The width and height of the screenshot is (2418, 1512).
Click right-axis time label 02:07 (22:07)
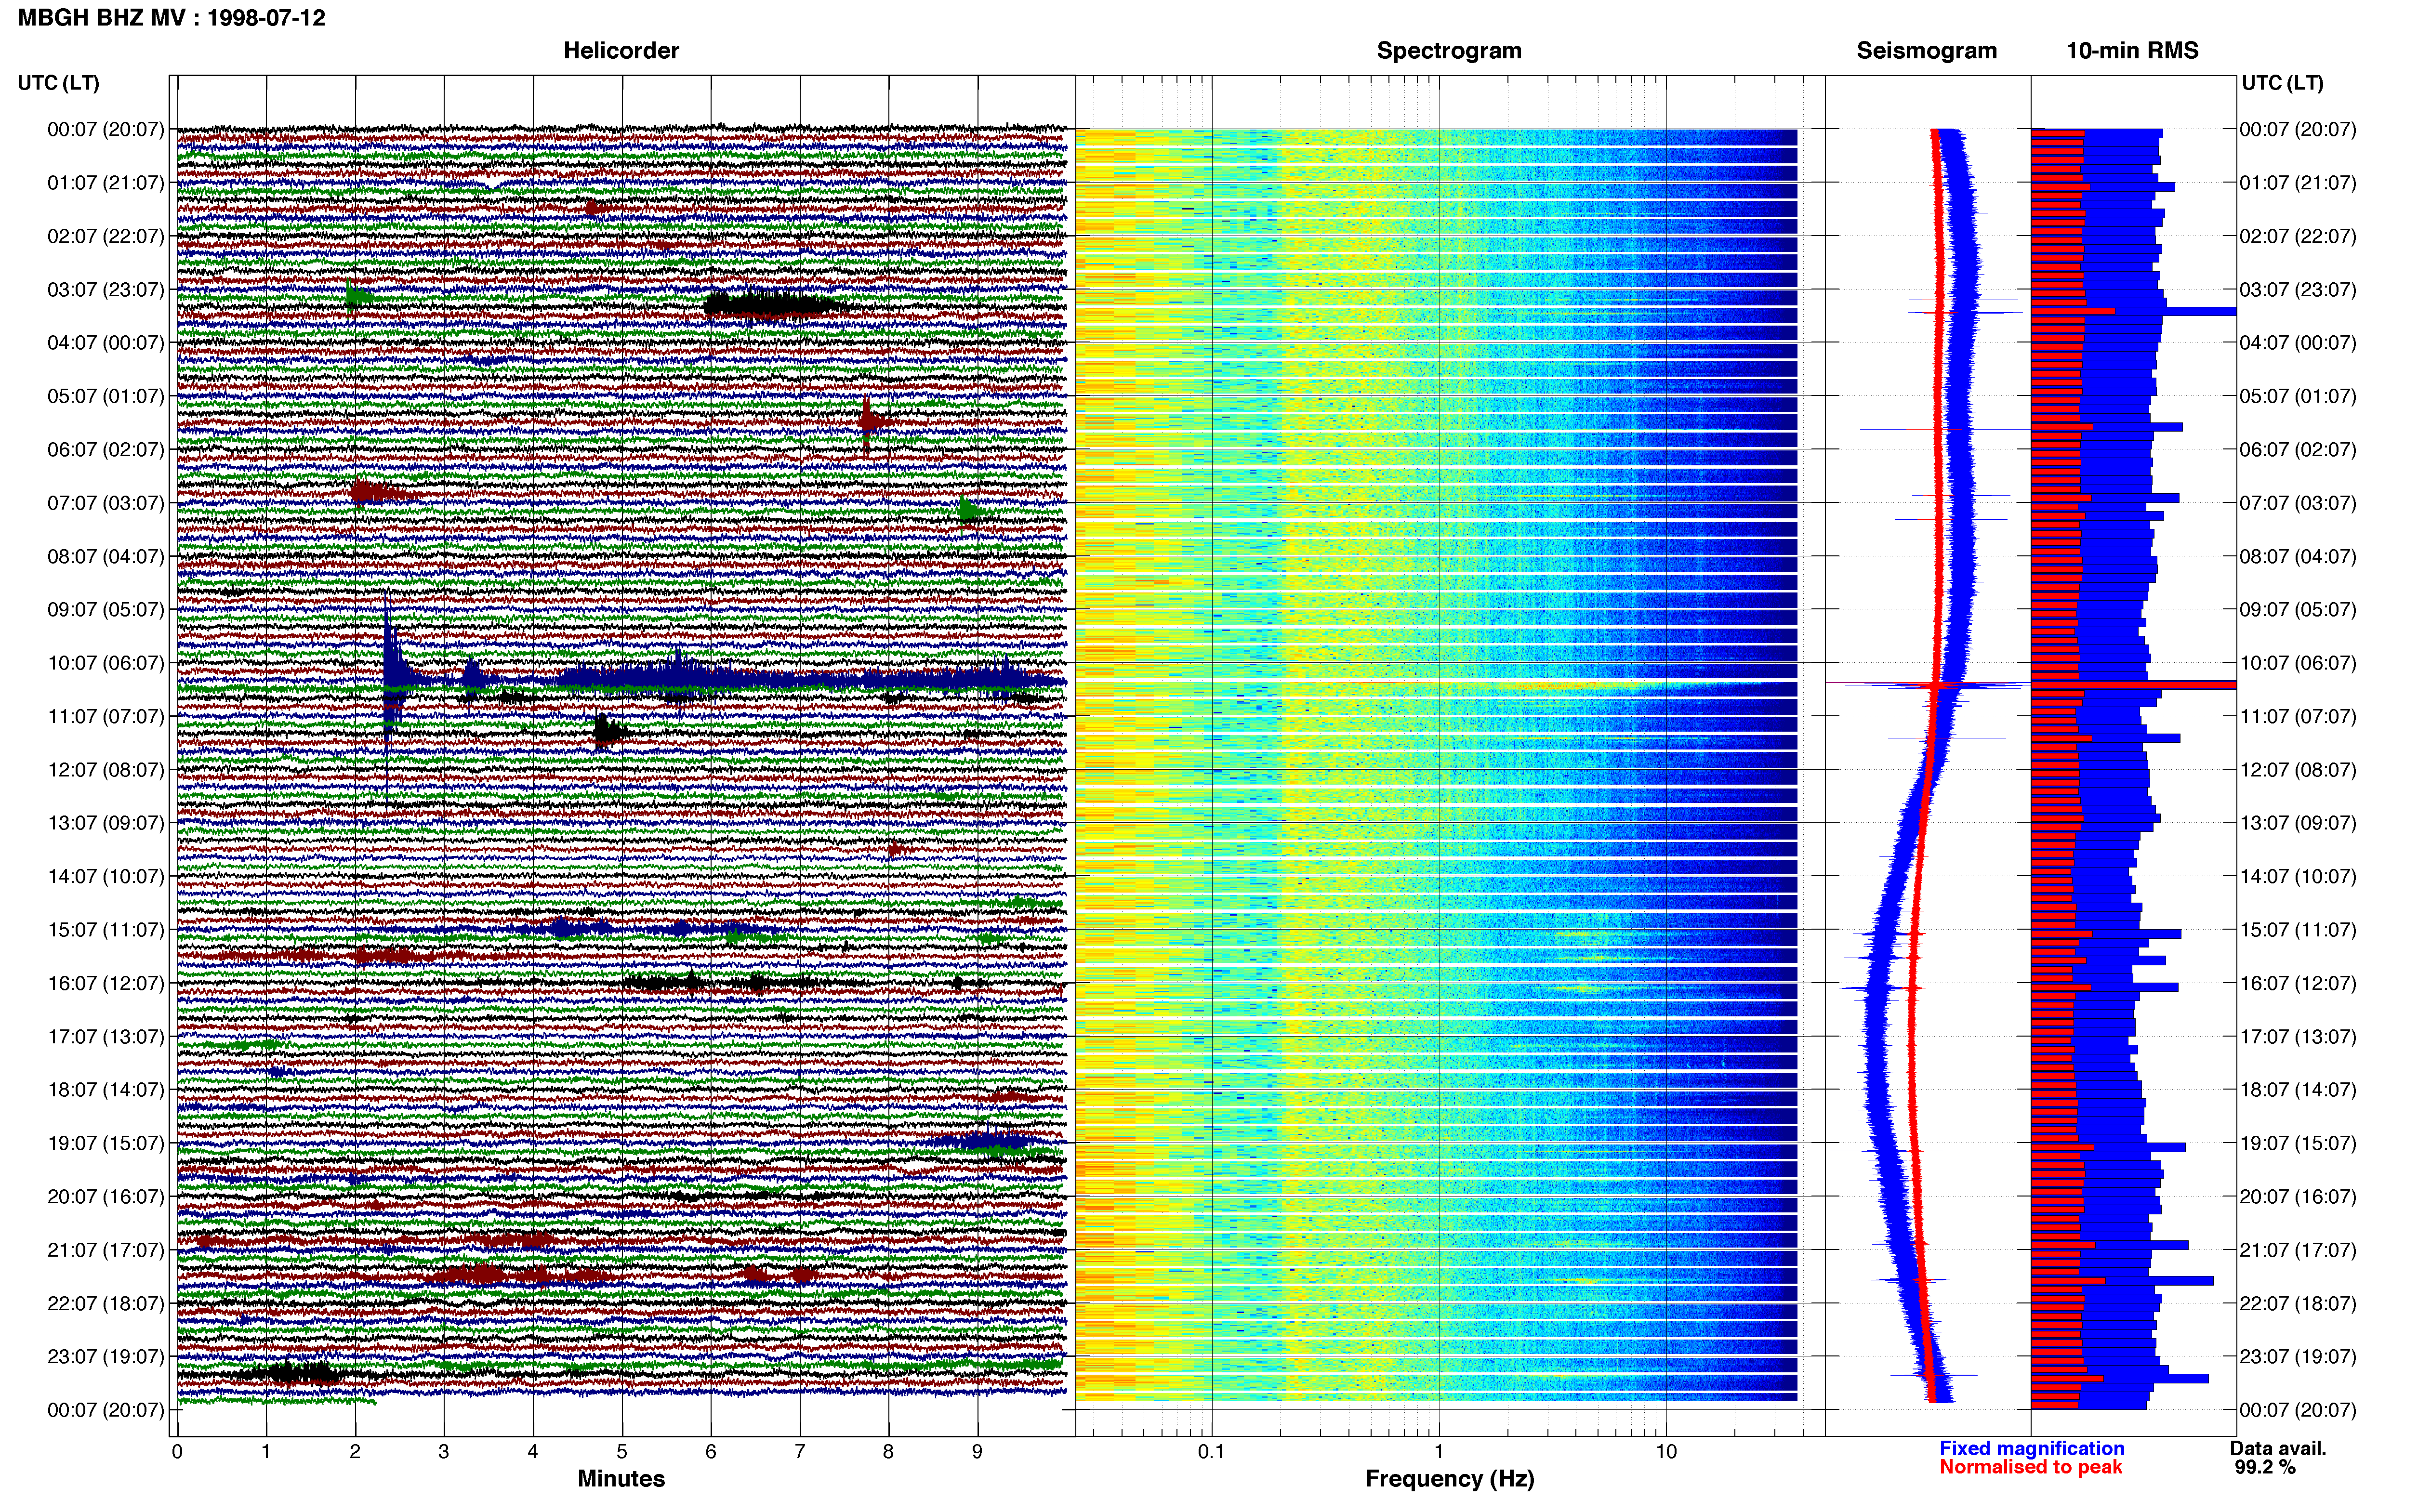tap(2298, 237)
